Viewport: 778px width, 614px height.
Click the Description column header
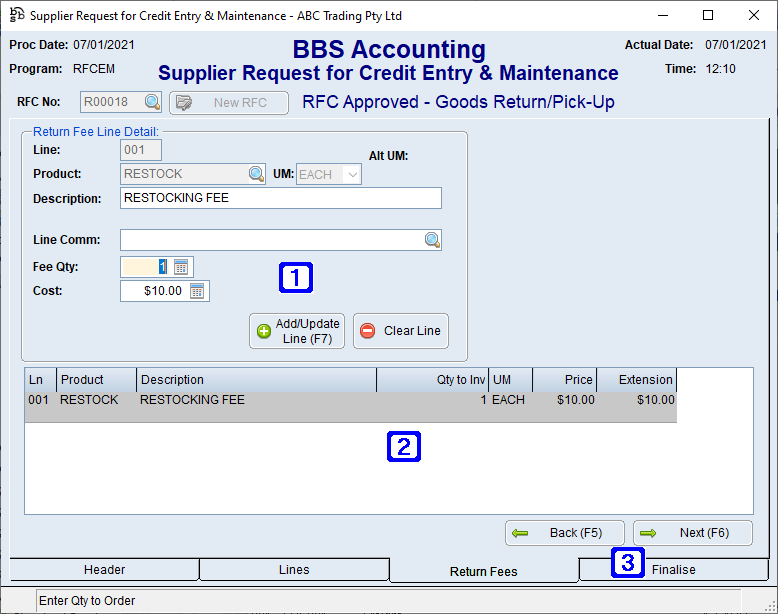point(257,380)
